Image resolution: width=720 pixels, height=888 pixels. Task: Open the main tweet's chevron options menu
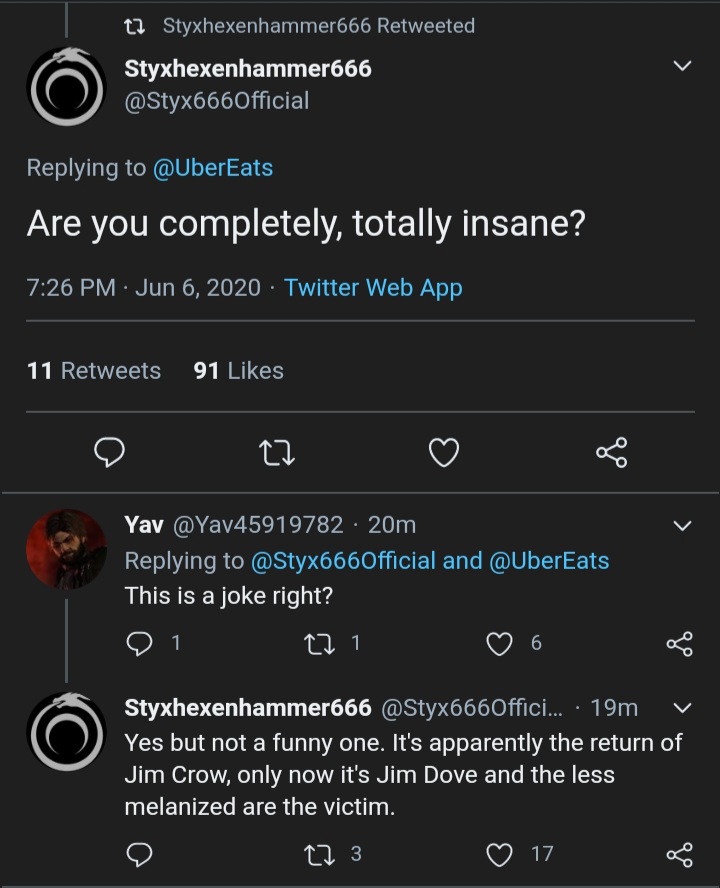tap(683, 65)
